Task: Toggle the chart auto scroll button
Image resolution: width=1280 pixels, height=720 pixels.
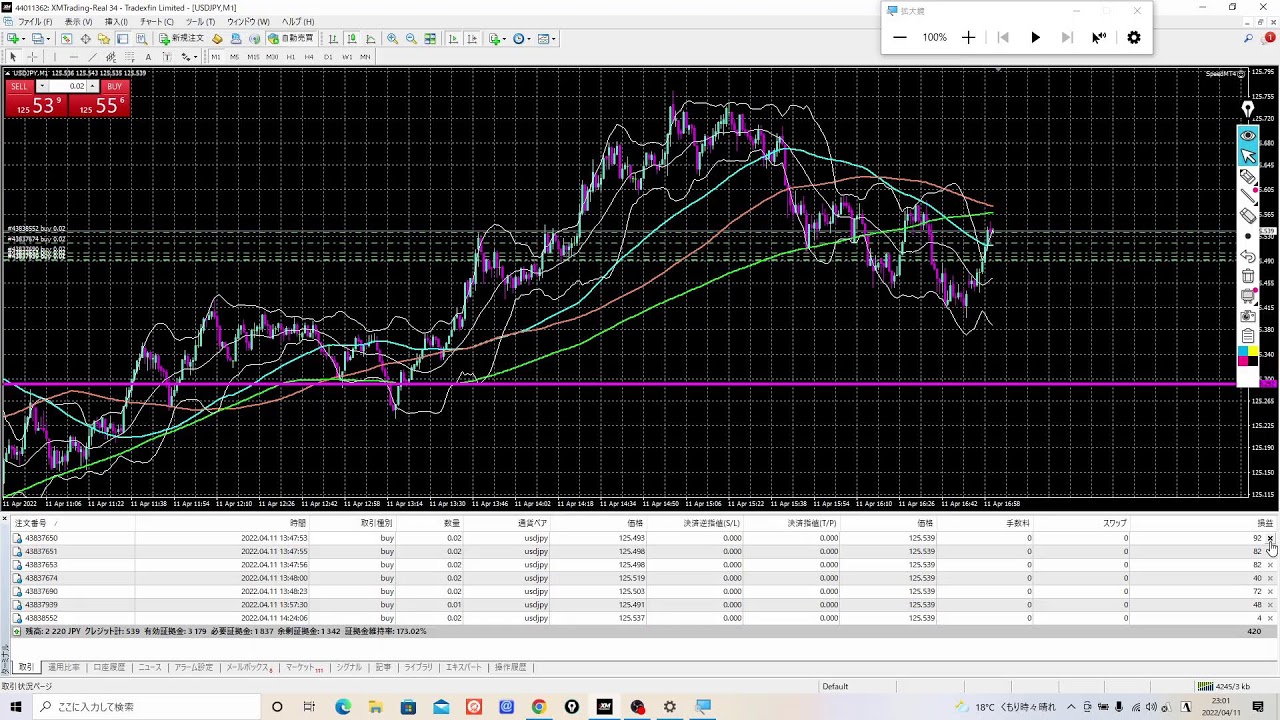Action: pos(453,39)
